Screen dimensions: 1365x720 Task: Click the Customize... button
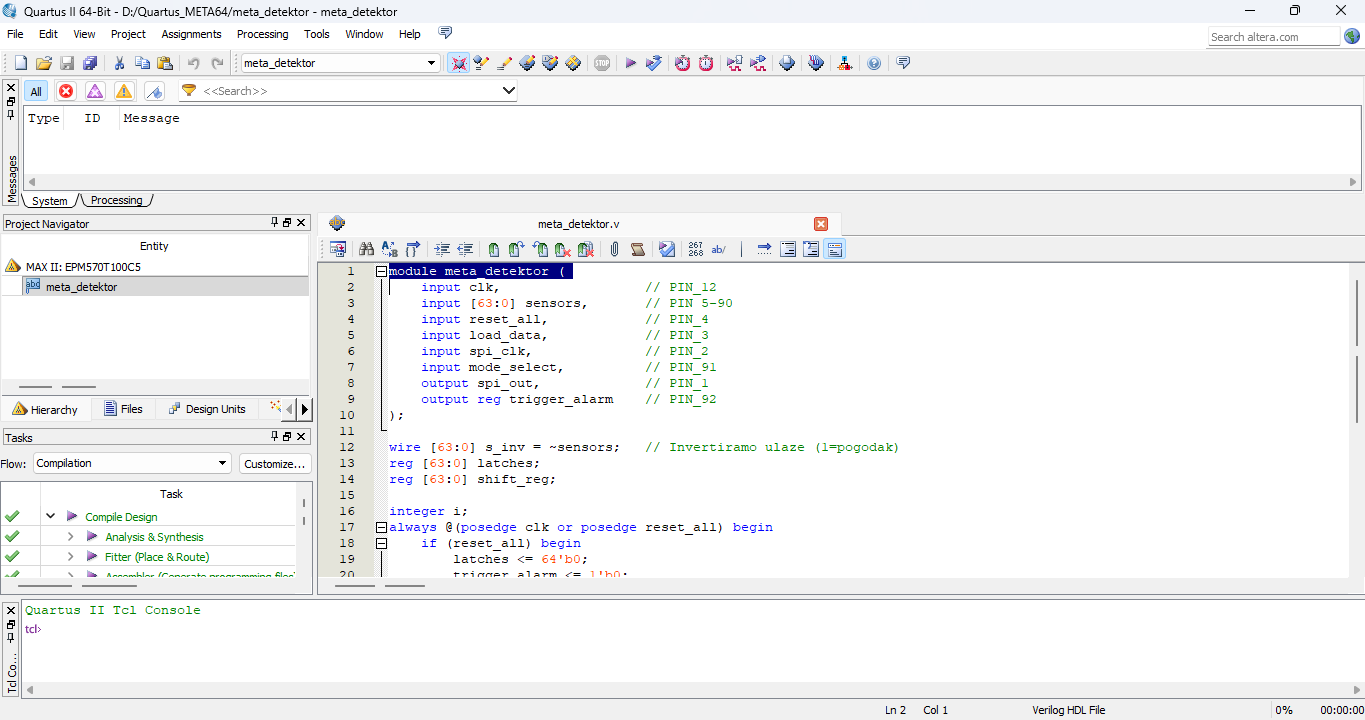pos(275,464)
